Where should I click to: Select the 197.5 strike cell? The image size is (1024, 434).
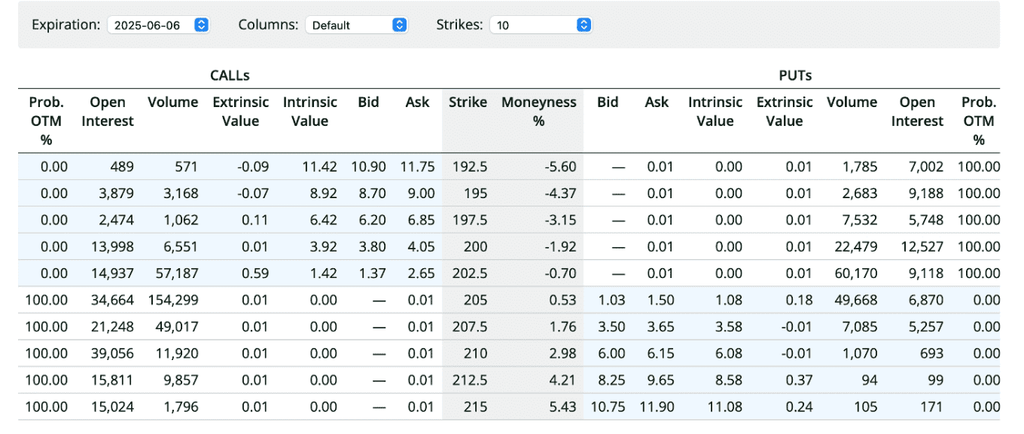point(469,220)
